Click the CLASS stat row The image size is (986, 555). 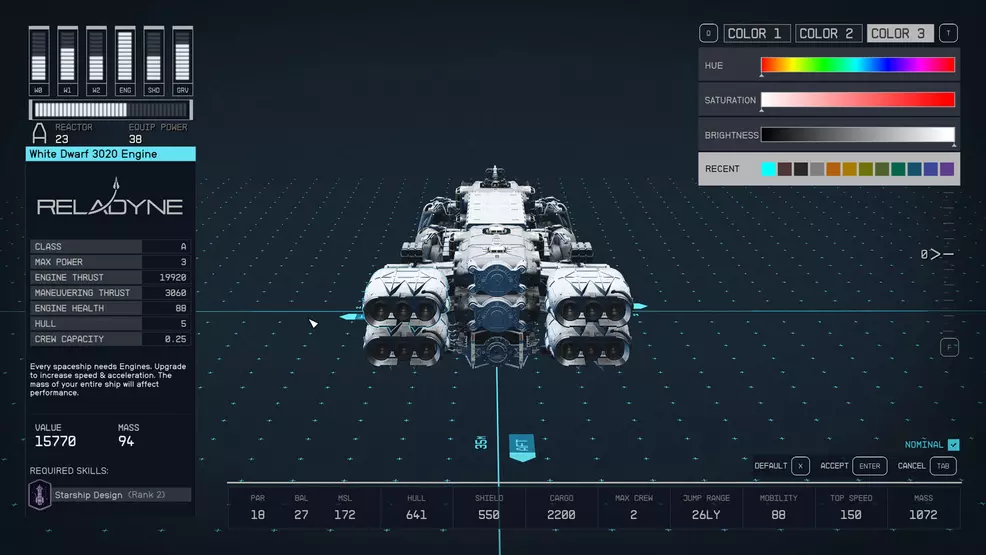coord(111,246)
